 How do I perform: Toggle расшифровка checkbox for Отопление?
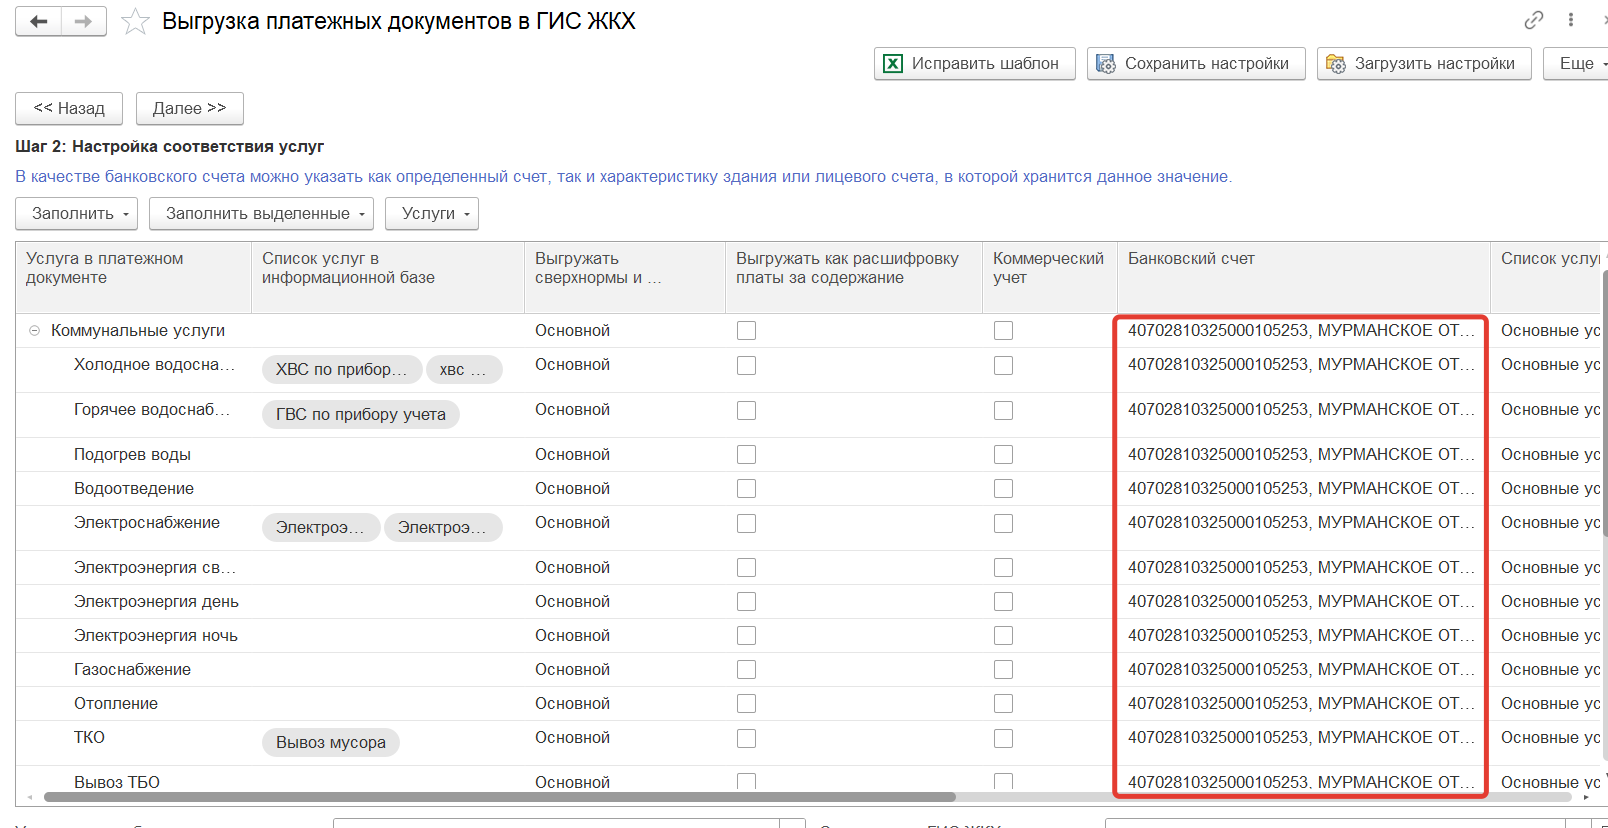click(746, 704)
